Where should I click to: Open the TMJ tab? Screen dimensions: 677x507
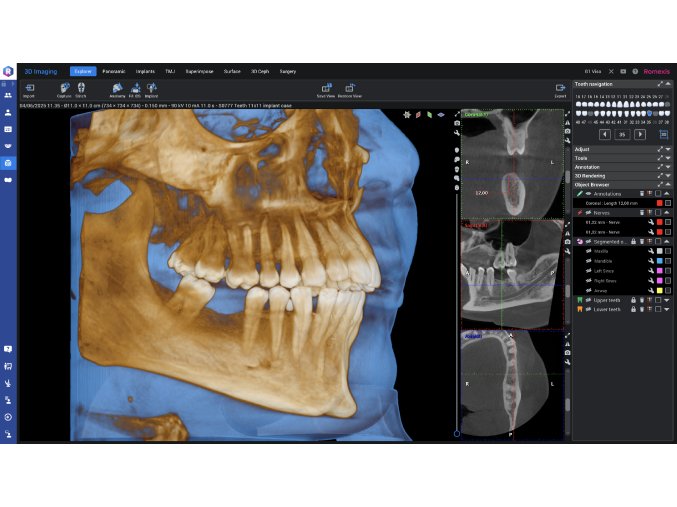(170, 72)
